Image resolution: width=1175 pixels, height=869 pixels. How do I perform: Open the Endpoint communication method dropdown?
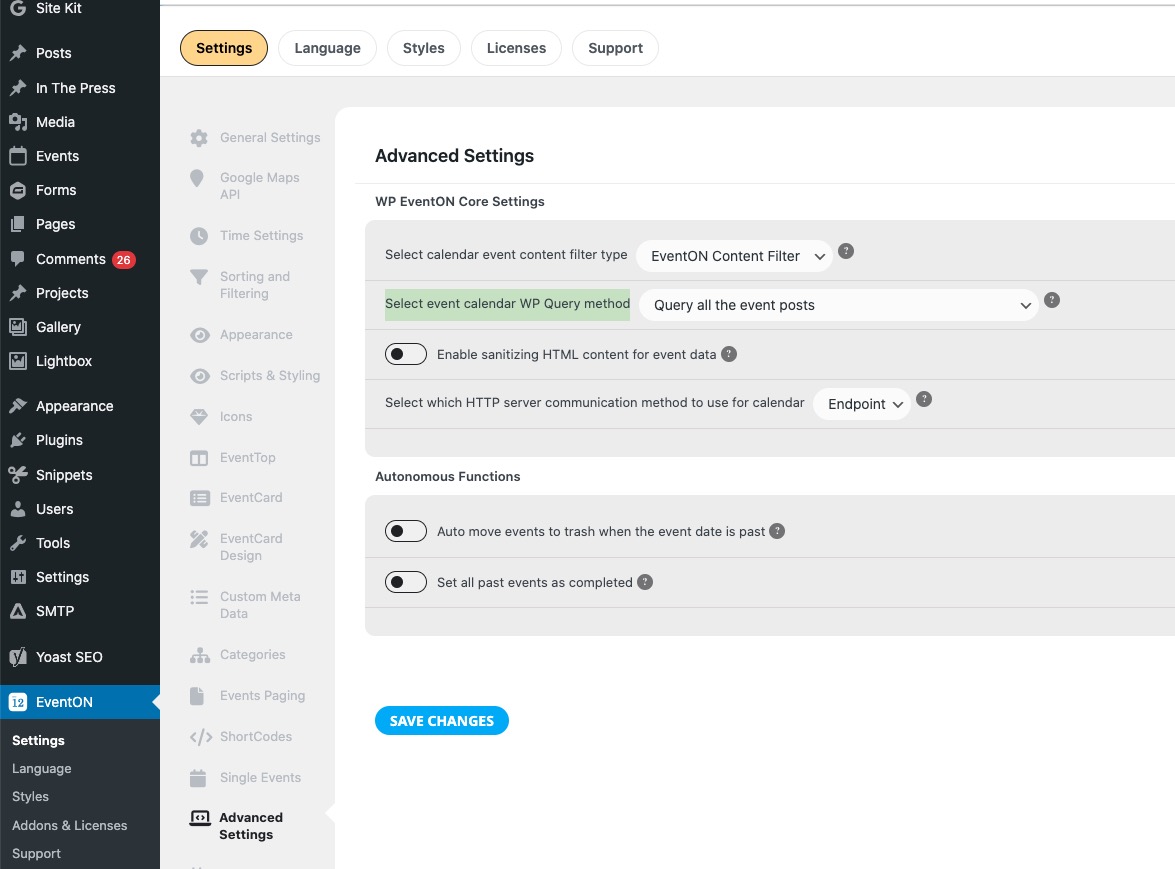862,404
